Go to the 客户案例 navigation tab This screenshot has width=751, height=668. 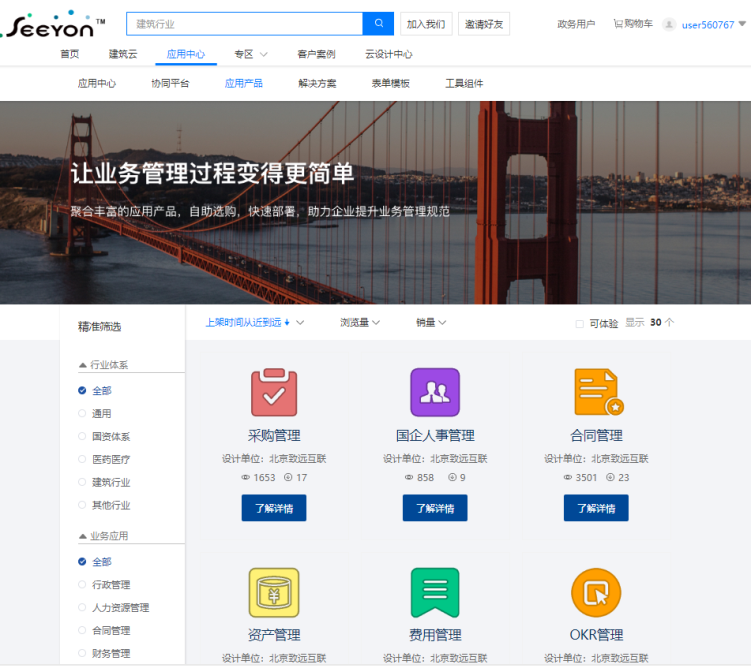(x=316, y=54)
